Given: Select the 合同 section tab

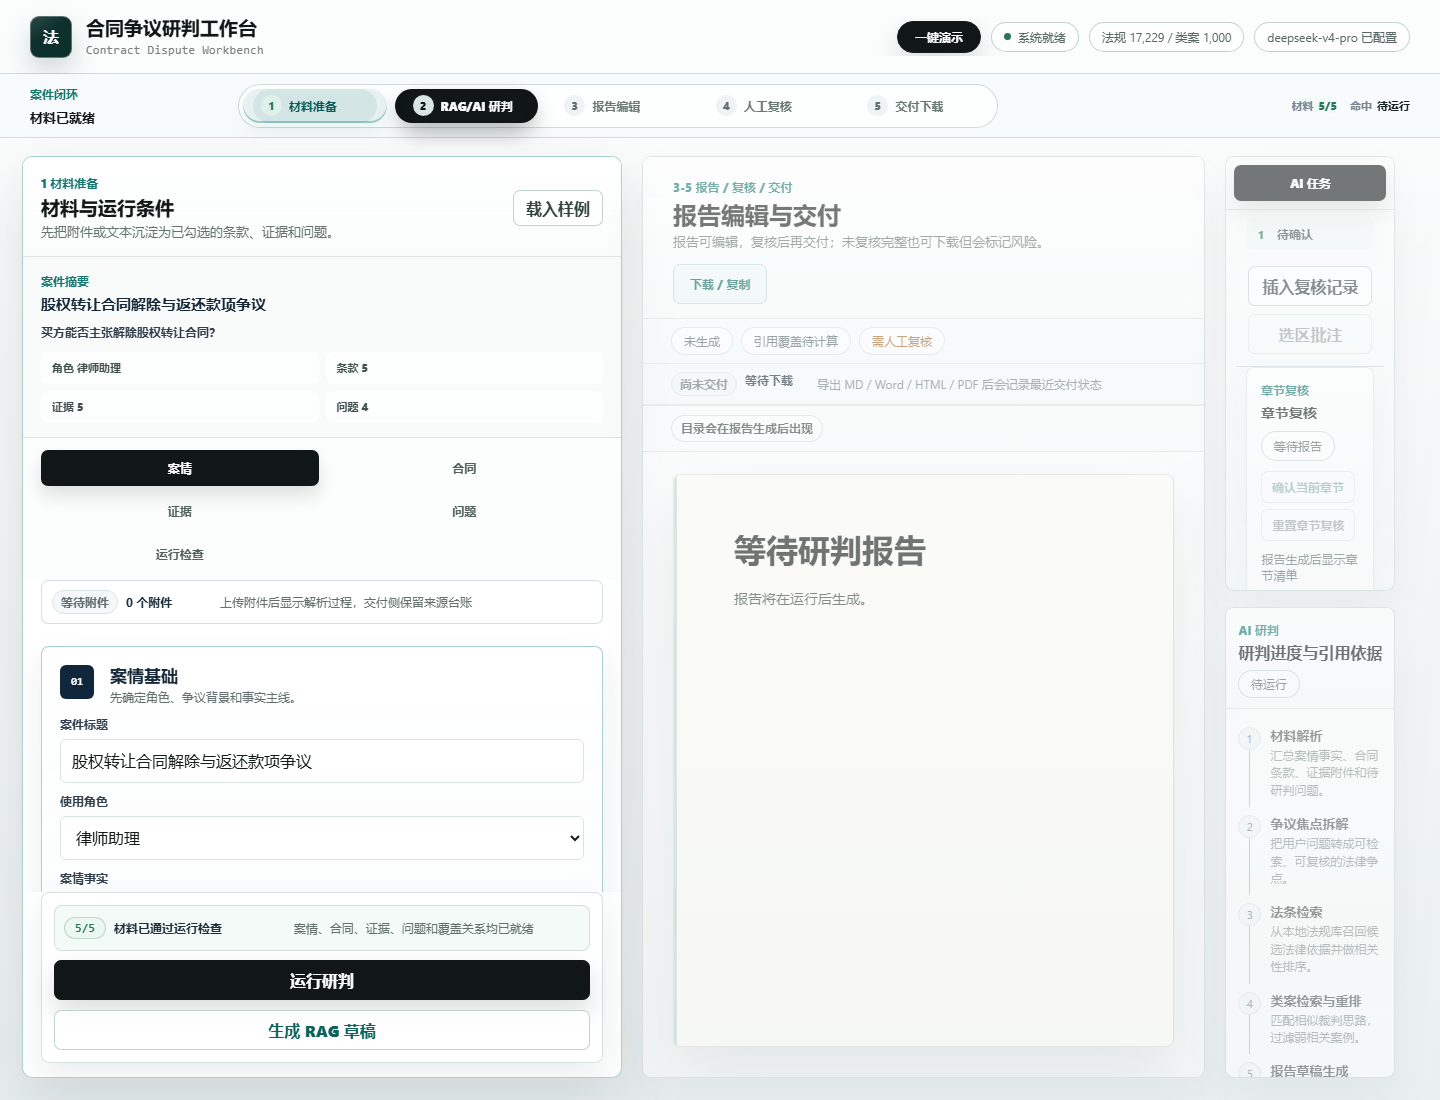Looking at the screenshot, I should (x=464, y=468).
